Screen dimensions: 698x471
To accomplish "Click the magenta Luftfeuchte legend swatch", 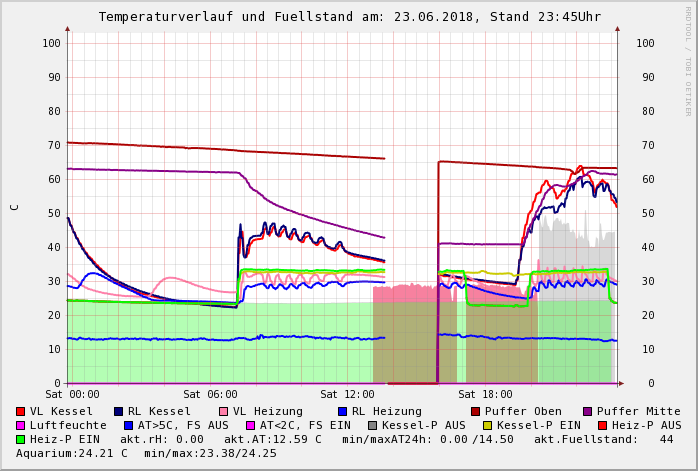I will coord(21,425).
